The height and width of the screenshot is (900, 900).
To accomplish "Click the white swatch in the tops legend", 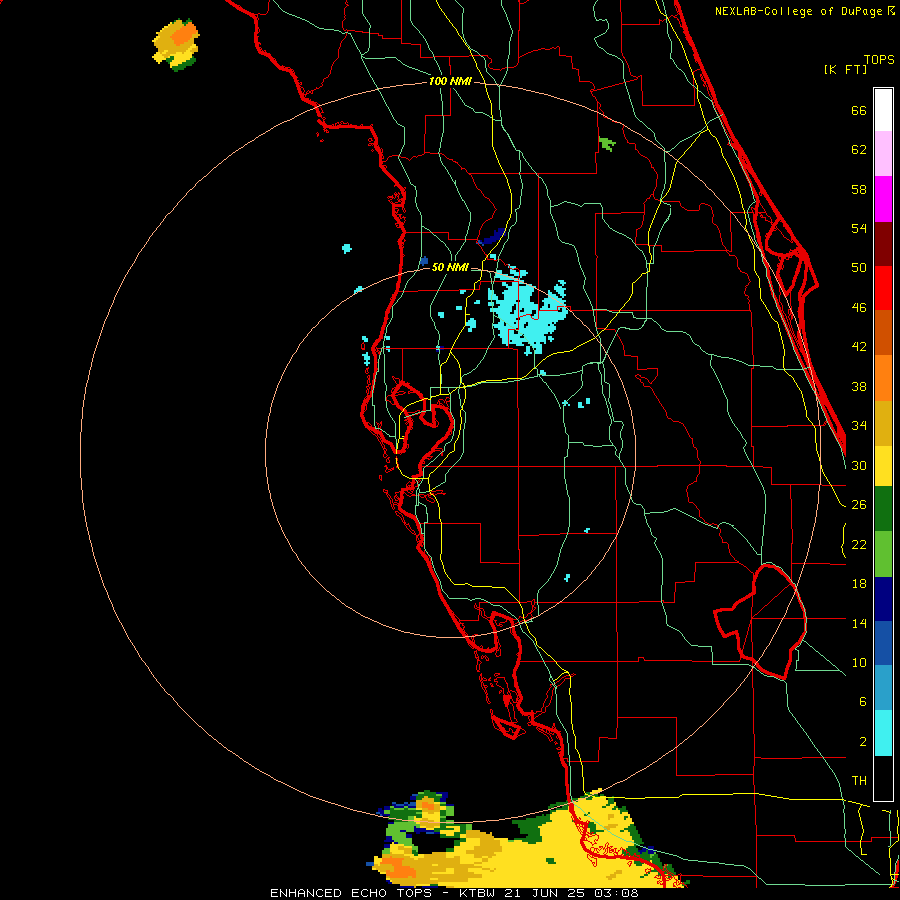I will click(x=883, y=110).
